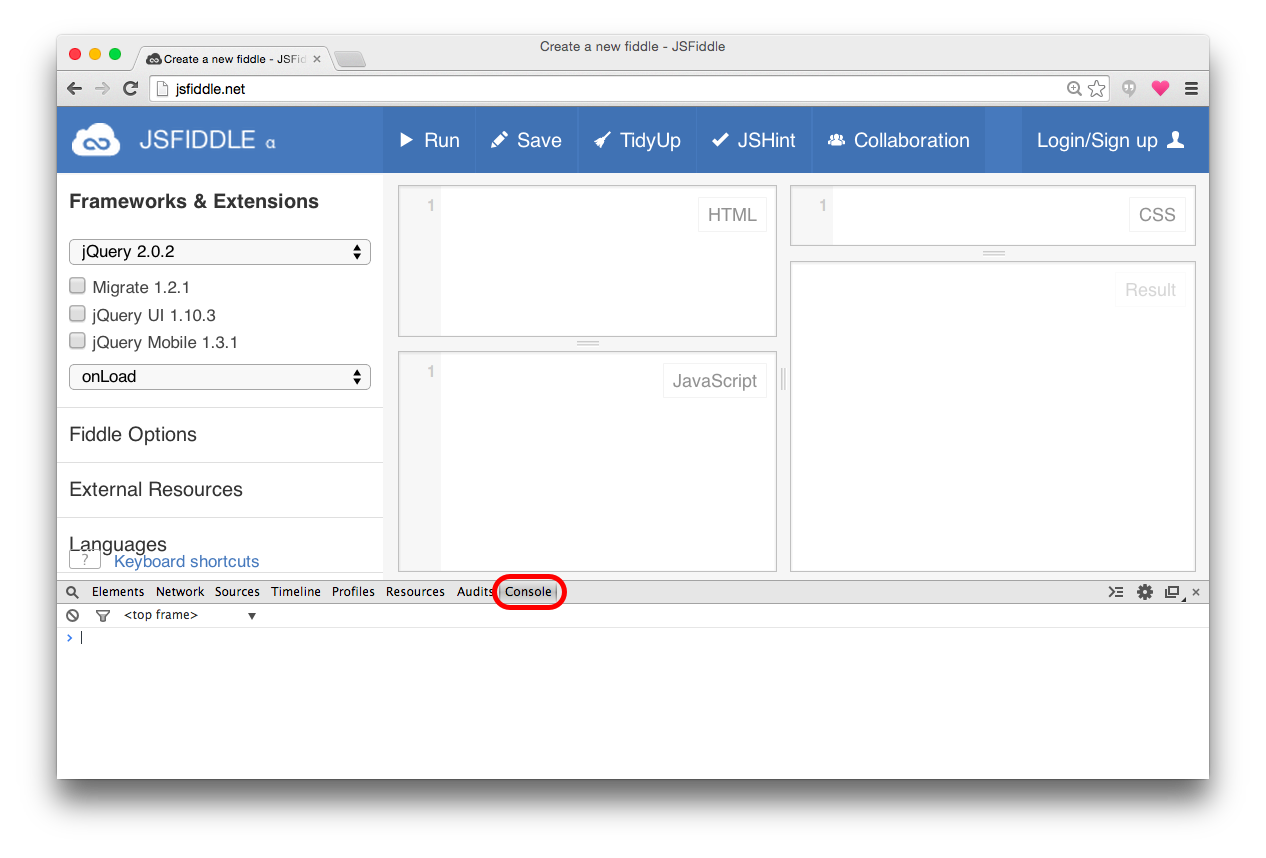Image resolution: width=1266 pixels, height=858 pixels.
Task: Enable the jQuery Mobile 1.3.1 checkbox
Action: point(77,341)
